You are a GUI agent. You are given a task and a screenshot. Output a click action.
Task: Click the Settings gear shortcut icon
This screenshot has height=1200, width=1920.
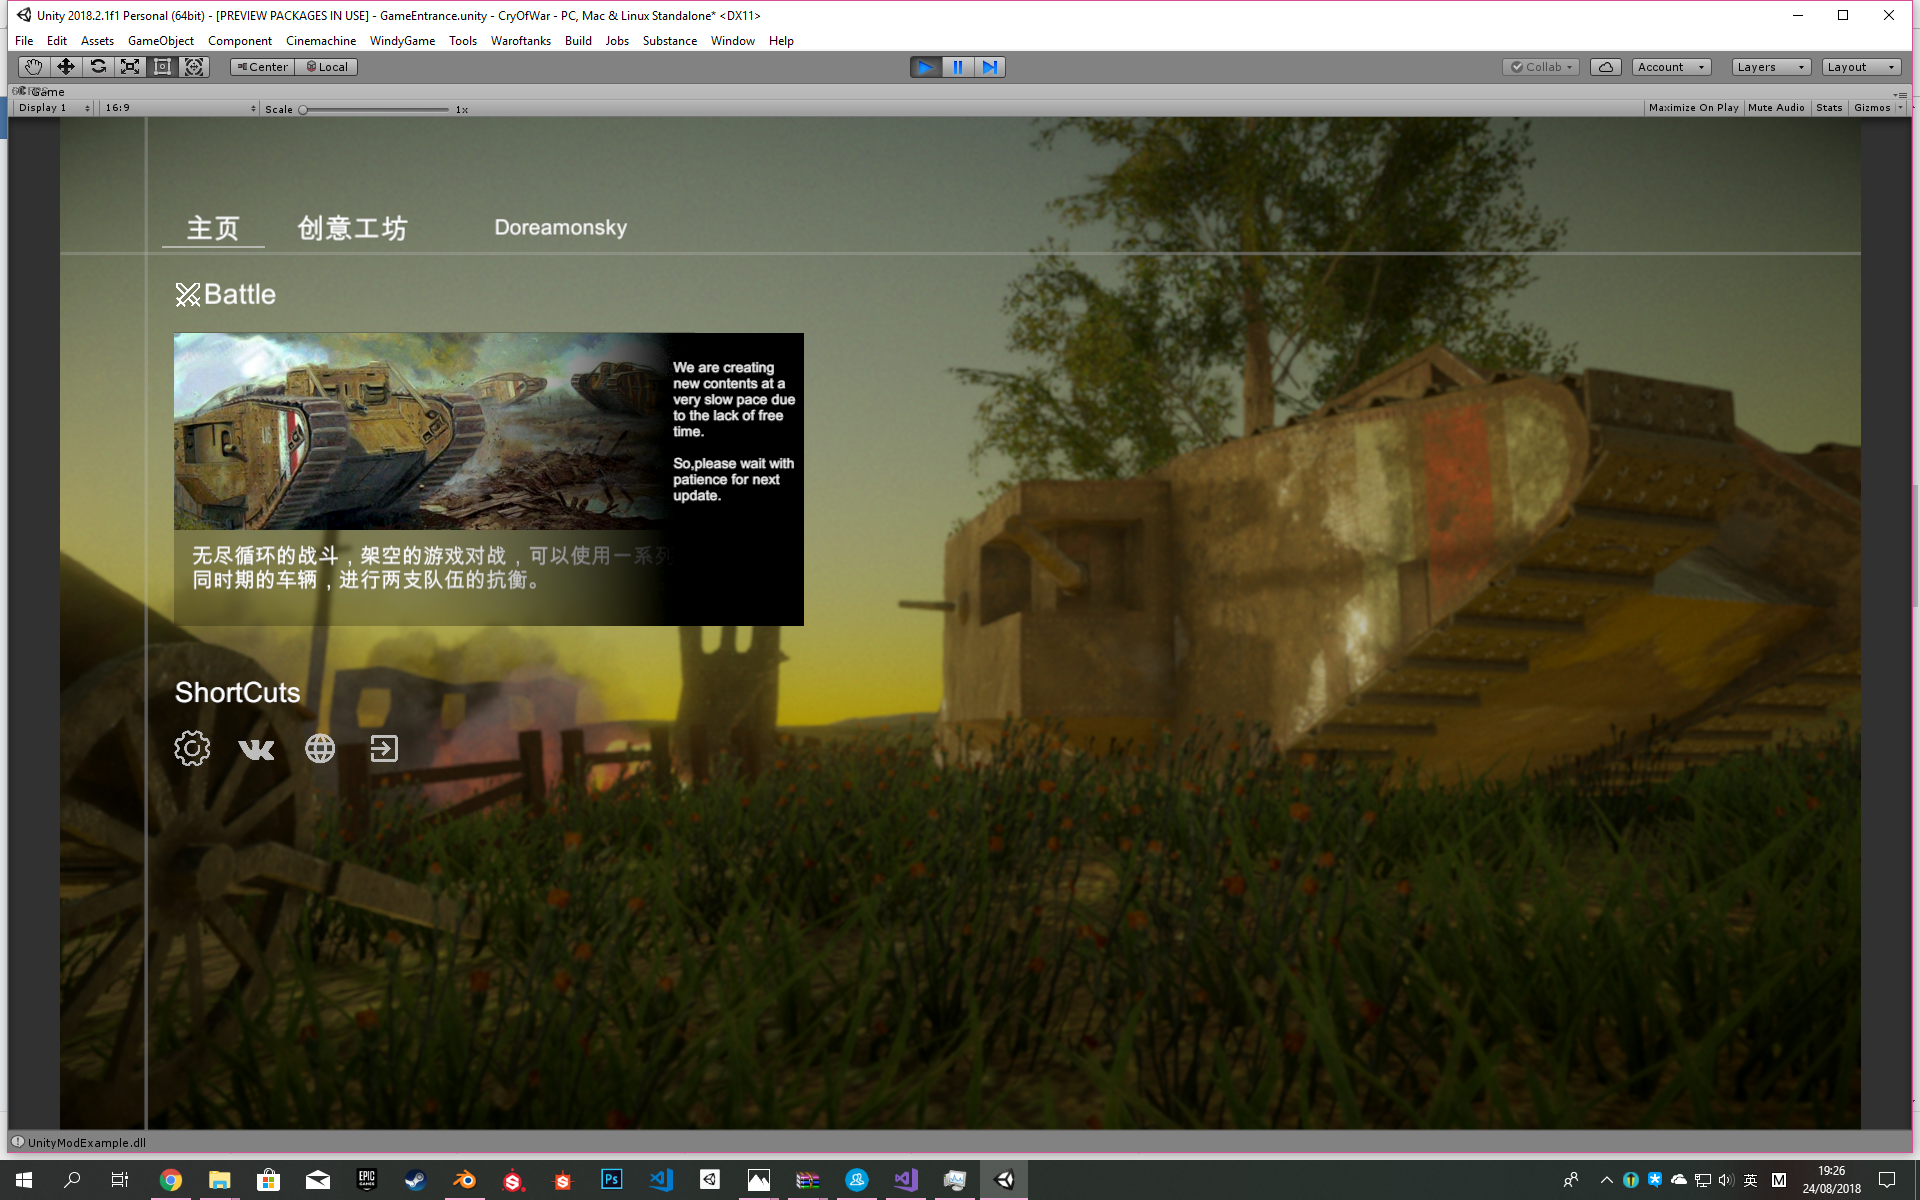tap(191, 749)
